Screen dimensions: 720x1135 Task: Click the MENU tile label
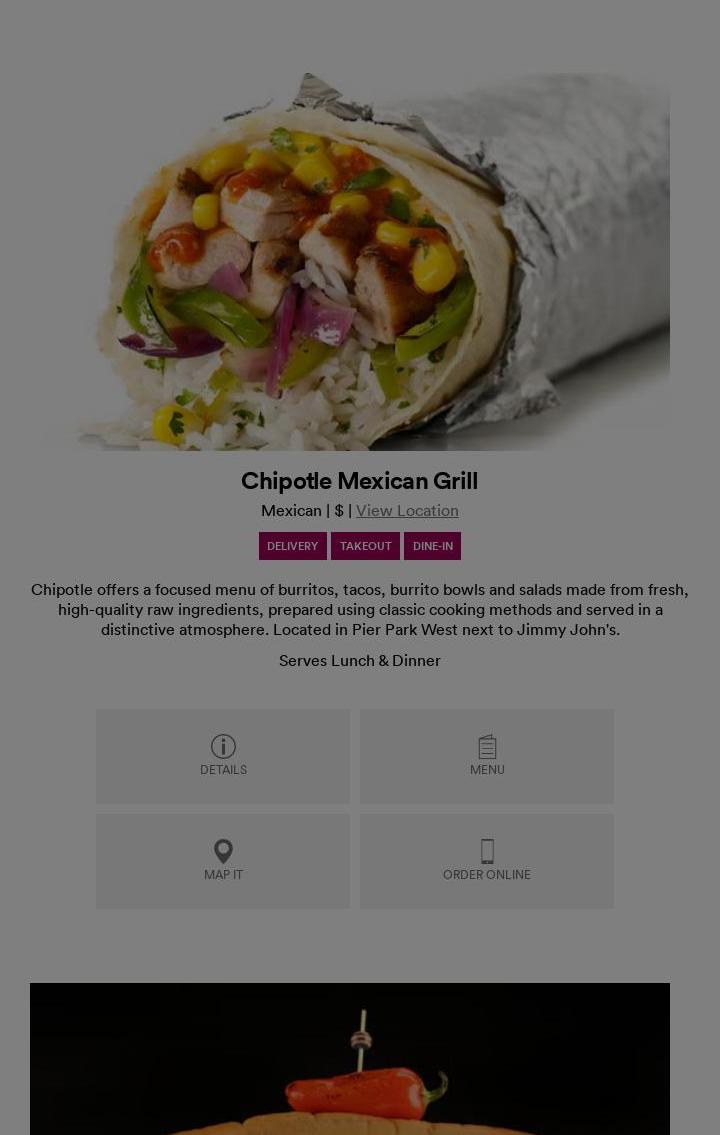point(487,769)
